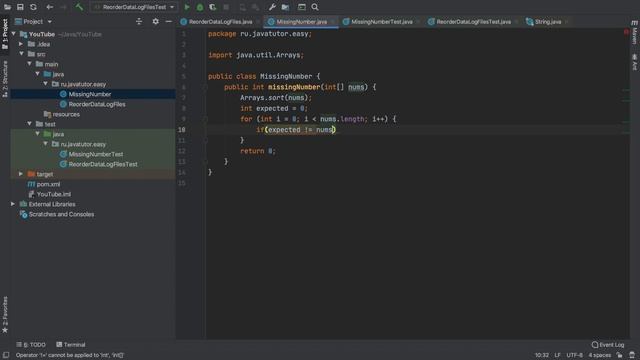Viewport: 640px width, 360px height.
Task: Open the Ant side panel
Action: pyautogui.click(x=635, y=62)
